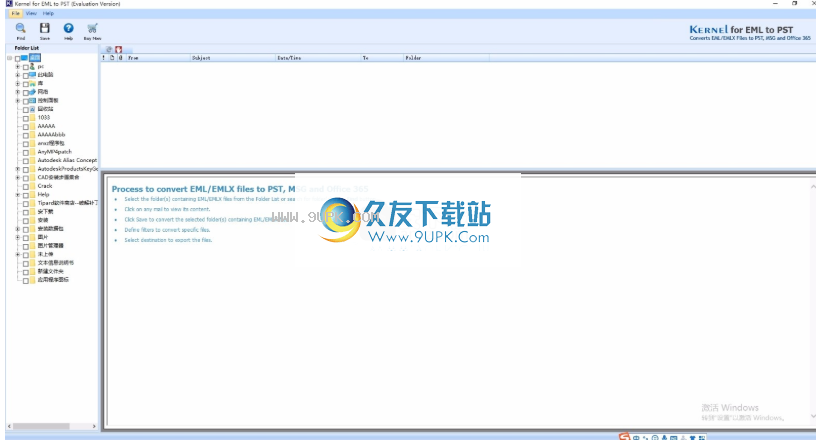This screenshot has width=816, height=440.
Task: Tick the checkbox for the Help folder
Action: coord(26,195)
